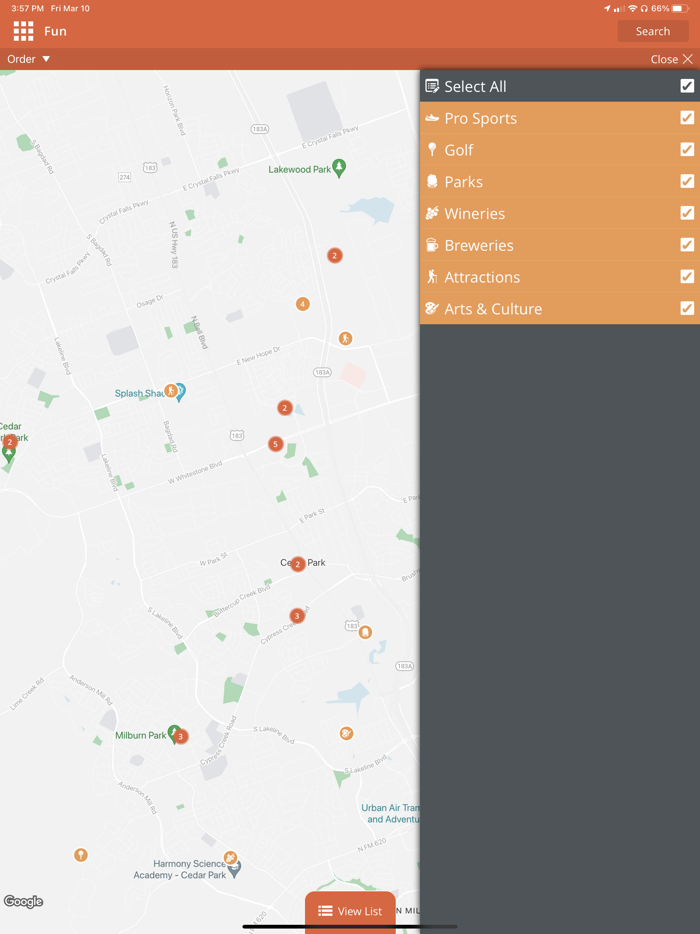Open cluster of 2 below E New Hope Dr
Viewport: 700px width, 934px height.
point(285,408)
